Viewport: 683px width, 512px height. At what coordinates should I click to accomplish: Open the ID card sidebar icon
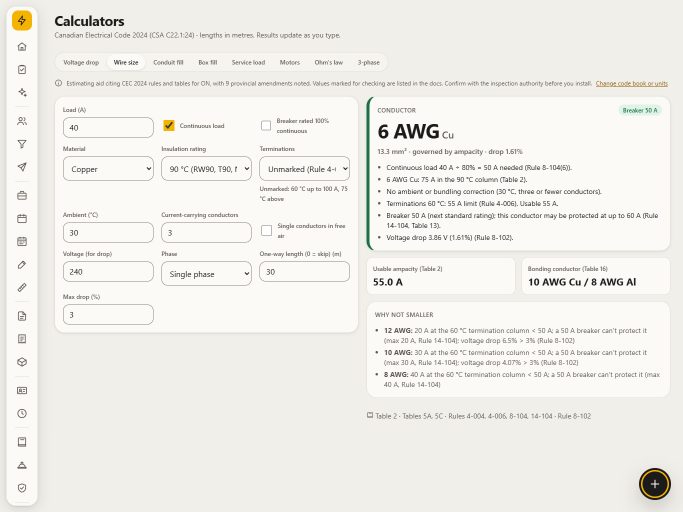(x=22, y=390)
